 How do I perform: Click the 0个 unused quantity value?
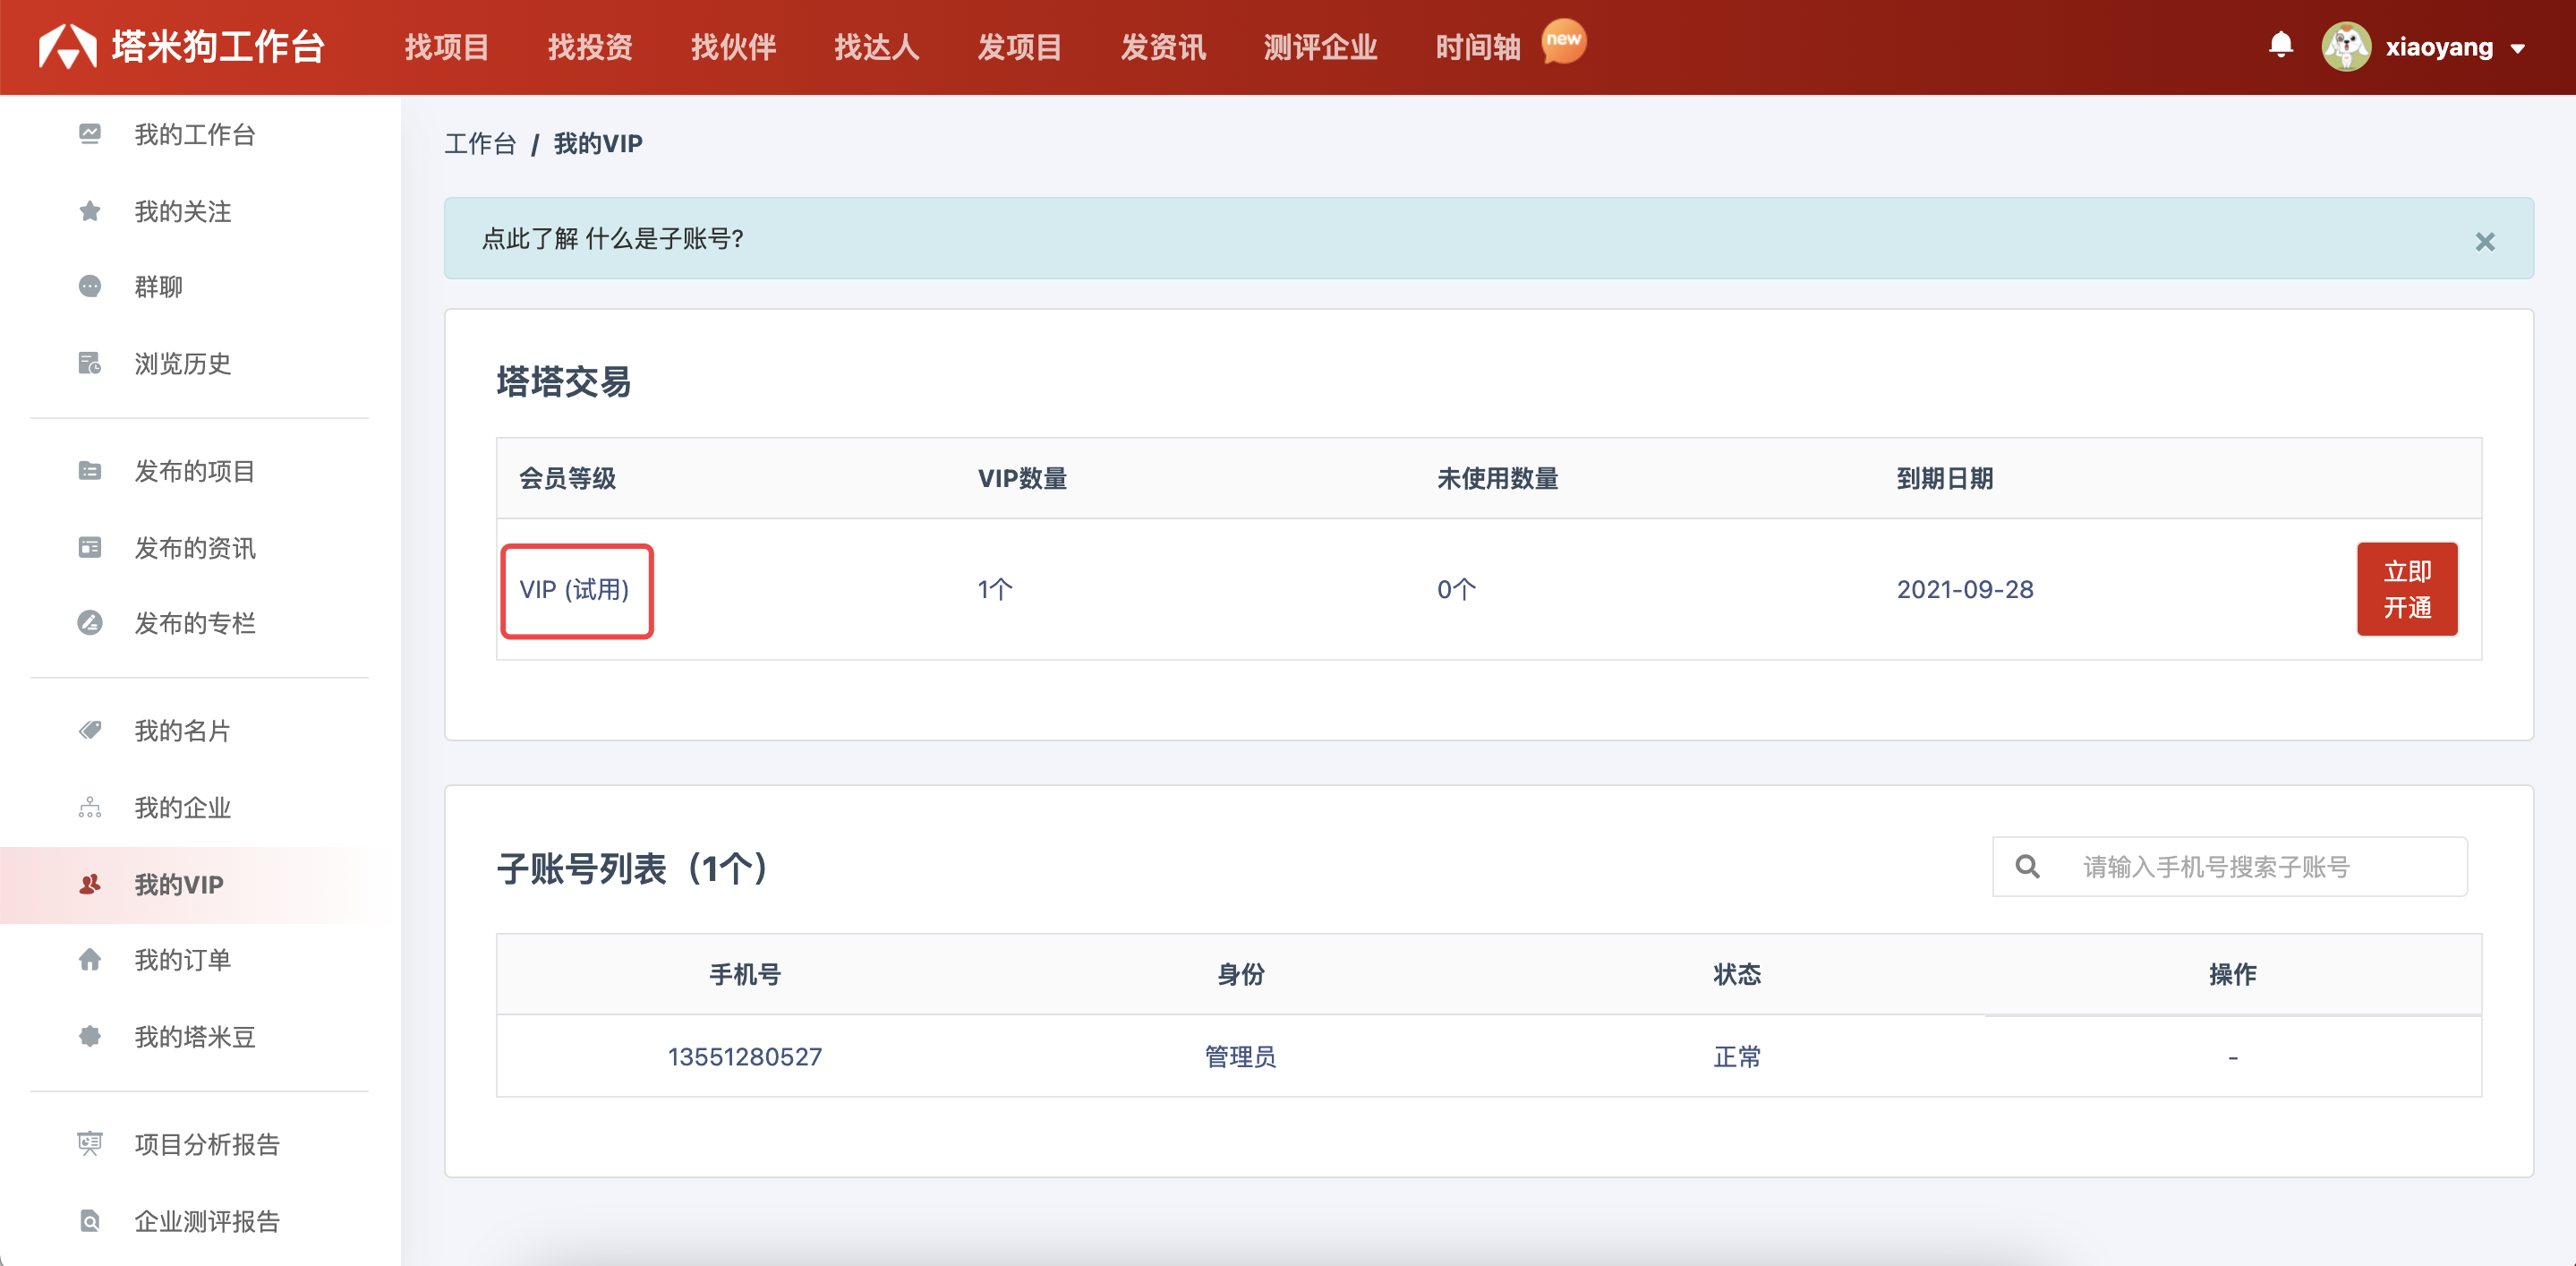click(1456, 589)
